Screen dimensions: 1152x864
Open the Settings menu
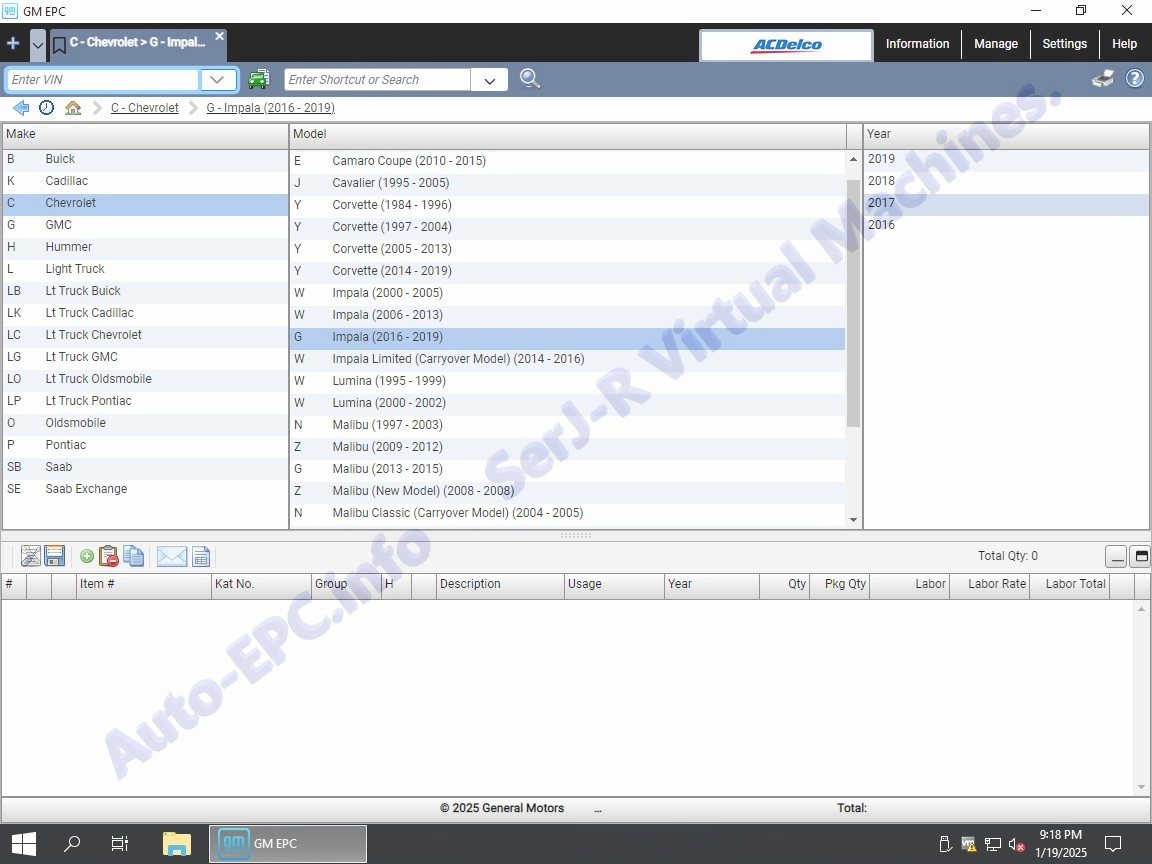tap(1064, 44)
